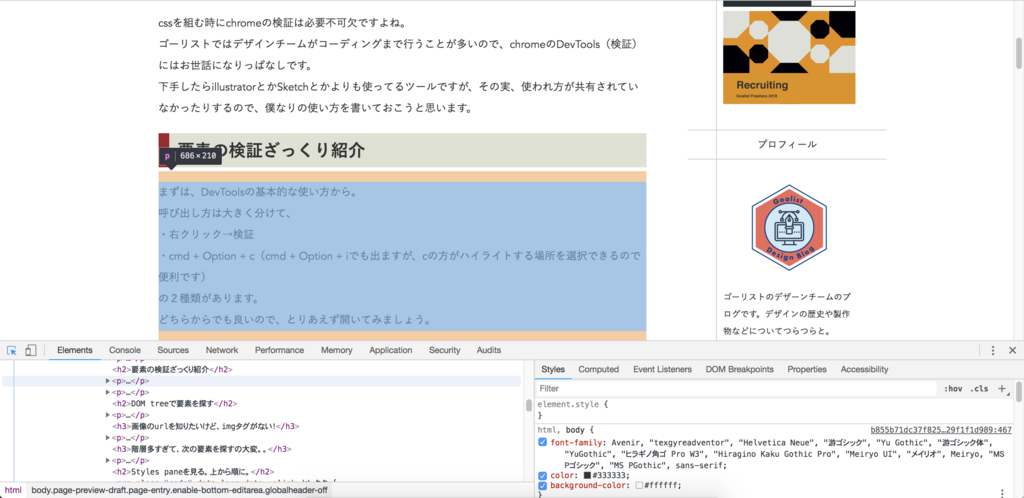Close the DevTools panel with X
Viewport: 1024px width, 498px height.
tap(1012, 350)
